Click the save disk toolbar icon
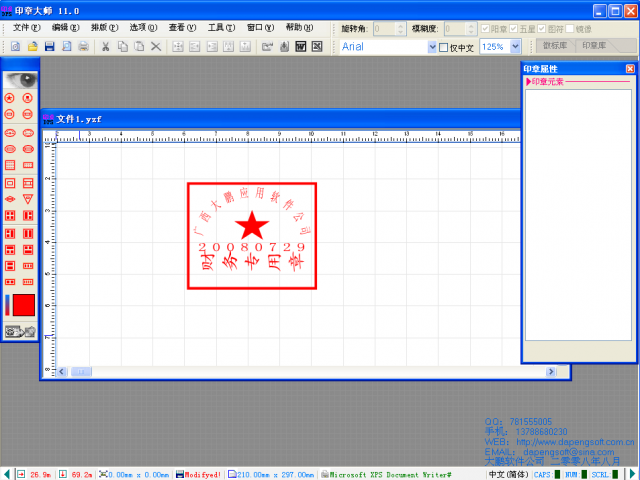This screenshot has width=640, height=480. point(49,47)
